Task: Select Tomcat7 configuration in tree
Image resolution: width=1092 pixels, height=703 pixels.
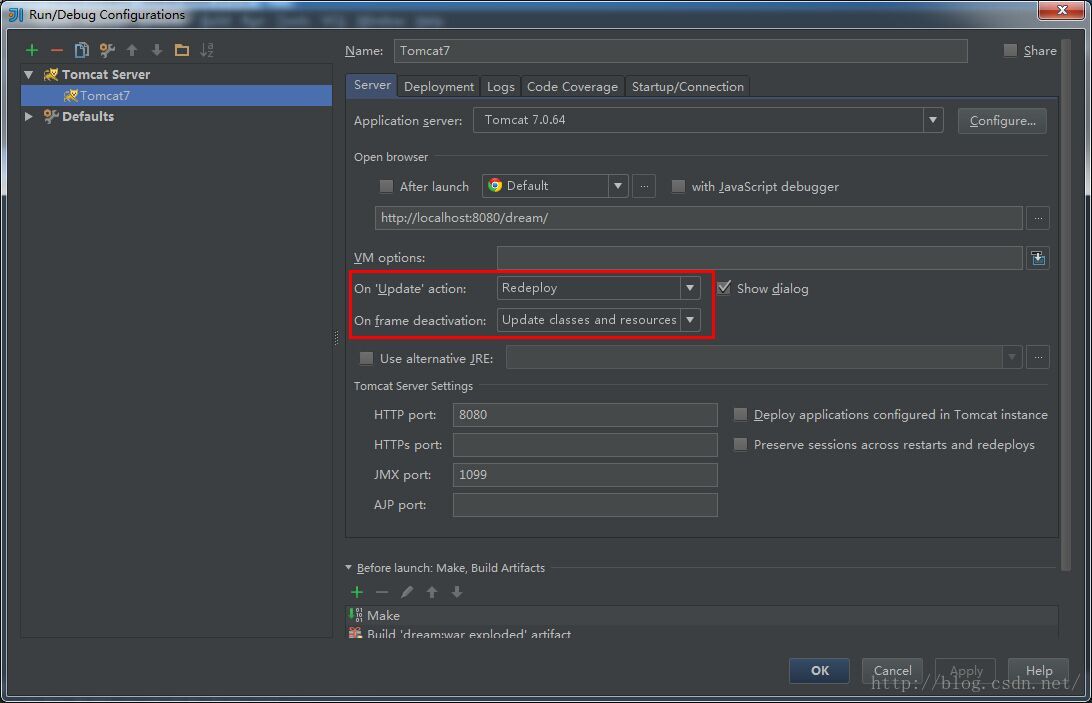Action: (176, 95)
